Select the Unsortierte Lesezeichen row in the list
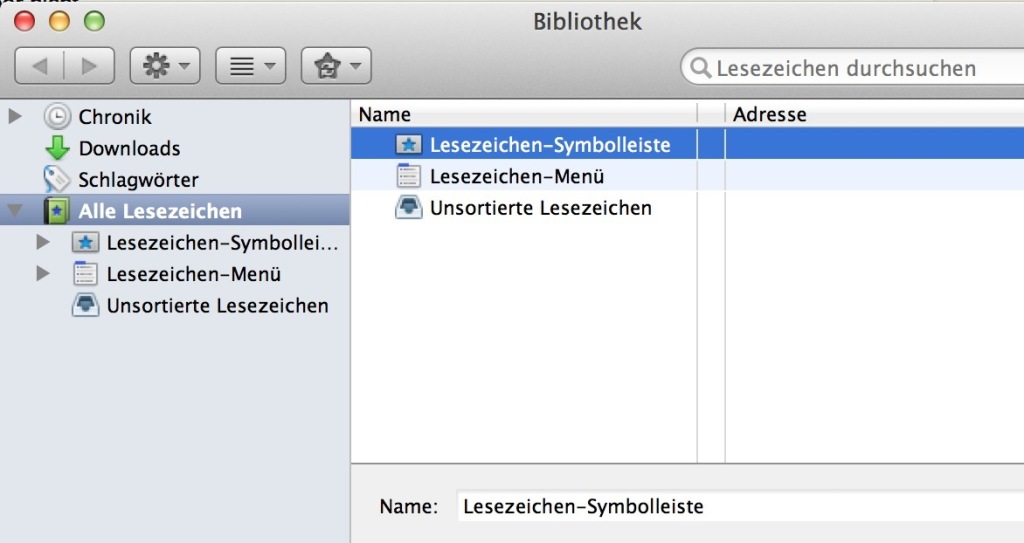This screenshot has width=1024, height=543. coord(688,208)
